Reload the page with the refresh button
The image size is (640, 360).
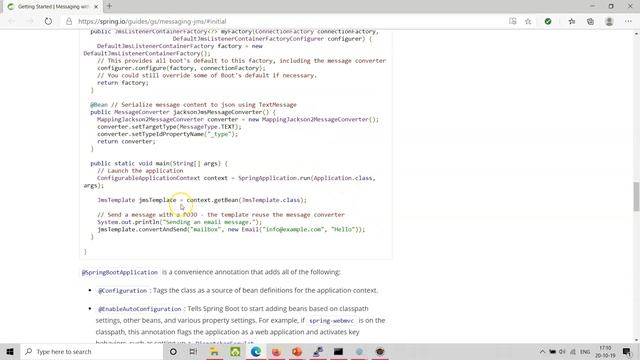(48, 21)
